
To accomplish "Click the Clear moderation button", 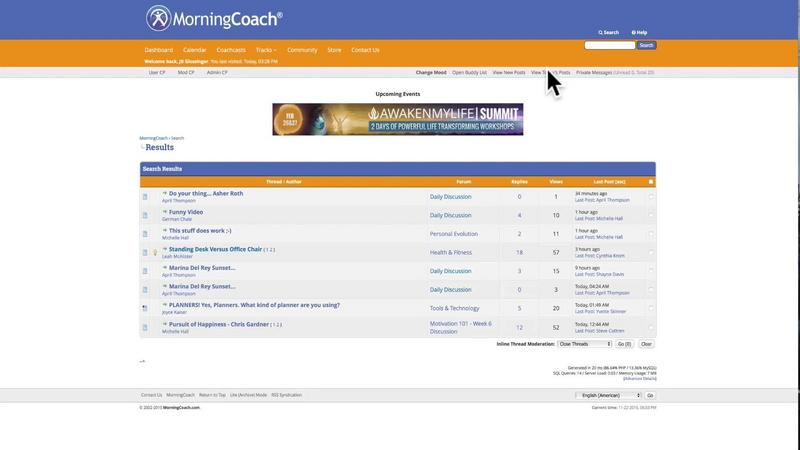I will pyautogui.click(x=646, y=344).
